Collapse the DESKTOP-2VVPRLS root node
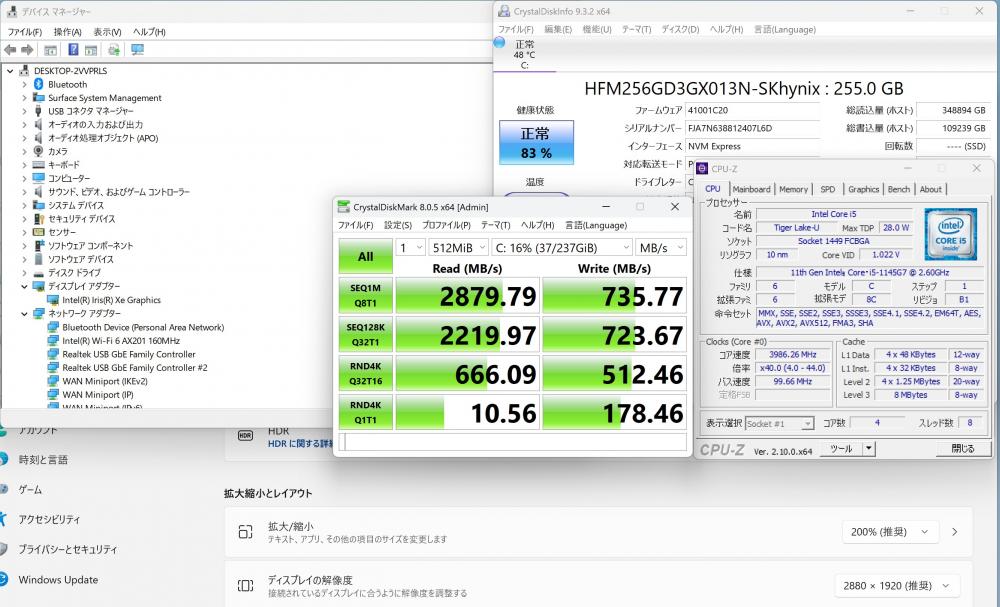Viewport: 1000px width, 607px height. (10, 71)
